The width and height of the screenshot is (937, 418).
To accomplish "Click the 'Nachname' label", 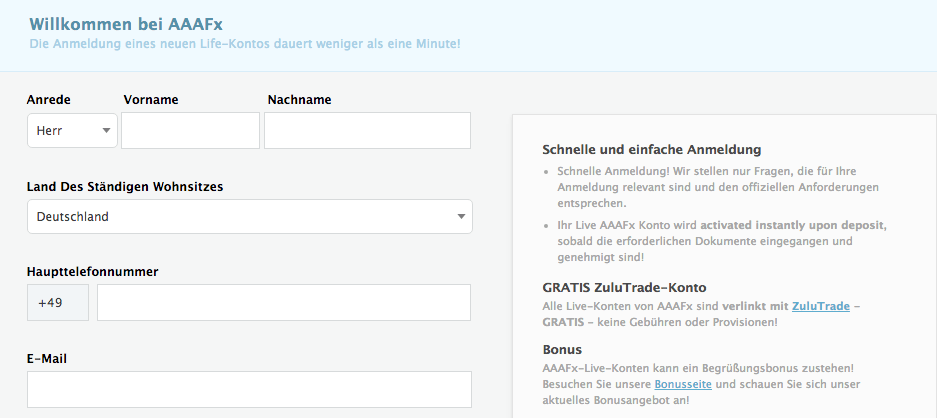I will pyautogui.click(x=299, y=100).
